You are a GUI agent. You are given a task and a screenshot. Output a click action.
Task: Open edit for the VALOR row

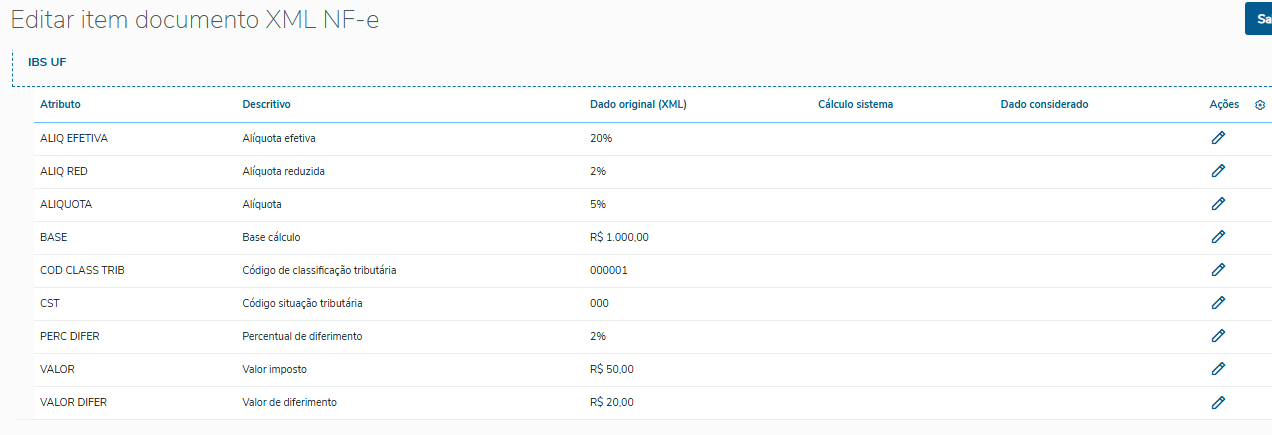tap(1218, 369)
